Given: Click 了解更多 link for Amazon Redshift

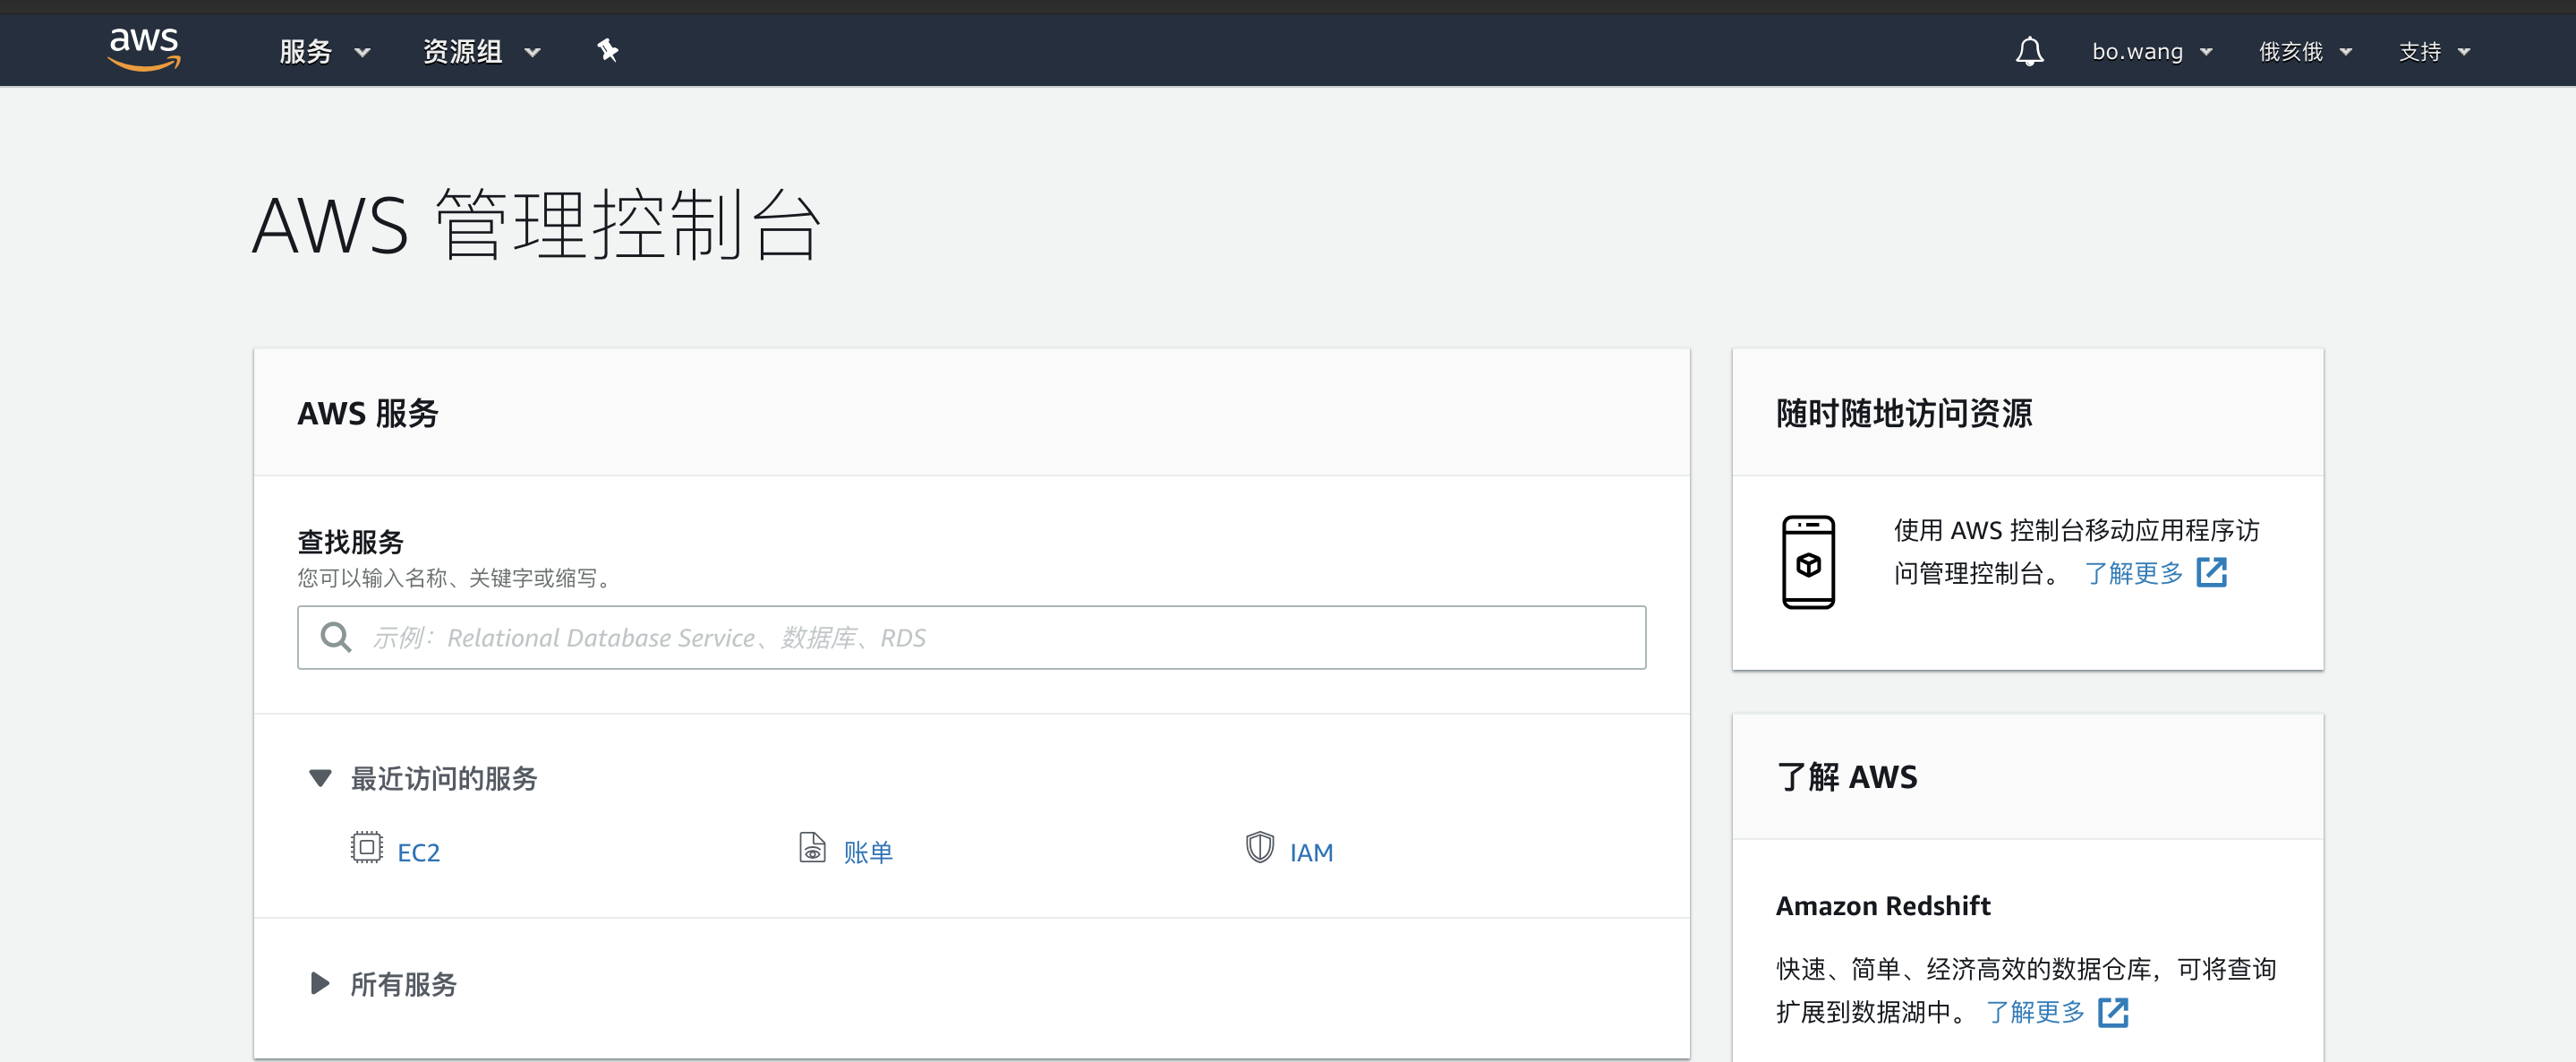Looking at the screenshot, I should (2034, 1012).
